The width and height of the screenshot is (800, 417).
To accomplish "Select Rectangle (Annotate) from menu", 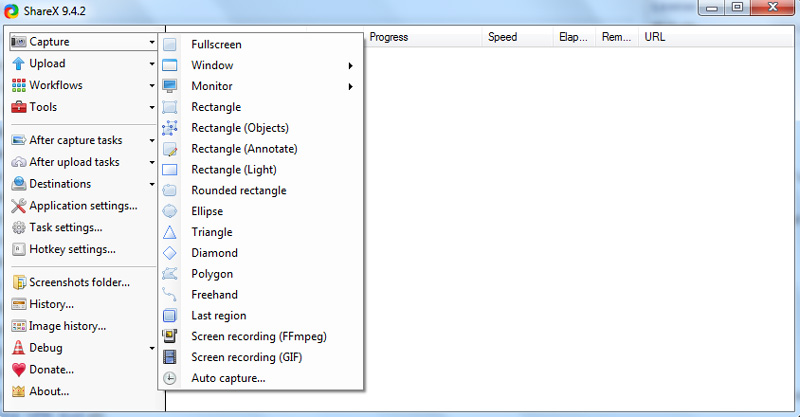I will pos(244,149).
